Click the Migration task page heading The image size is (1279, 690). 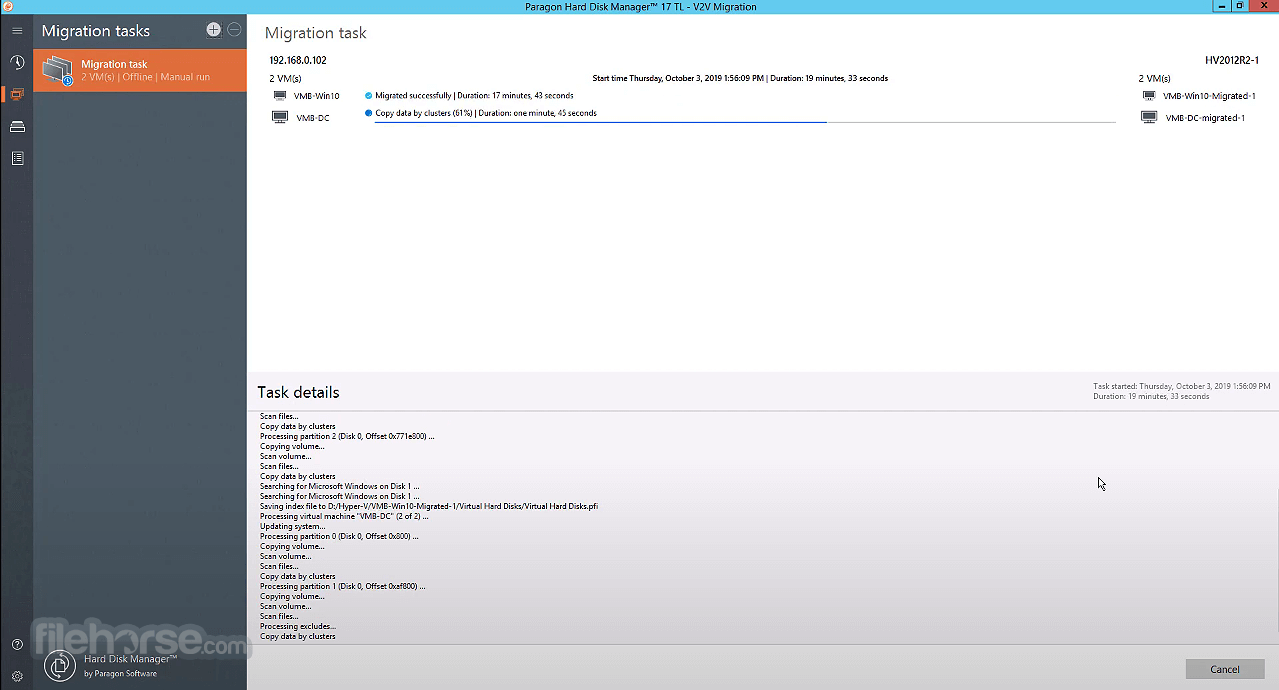point(316,33)
